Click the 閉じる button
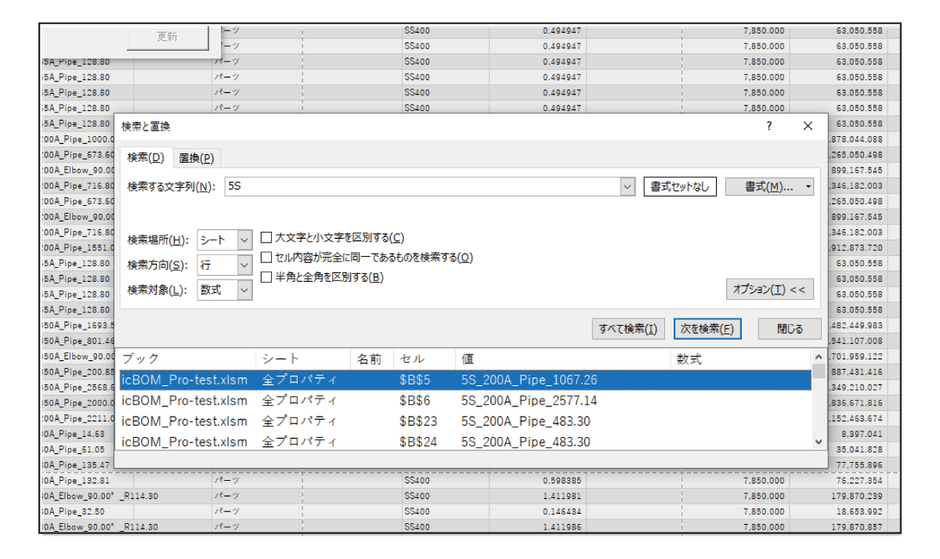940x559 pixels. [x=789, y=329]
